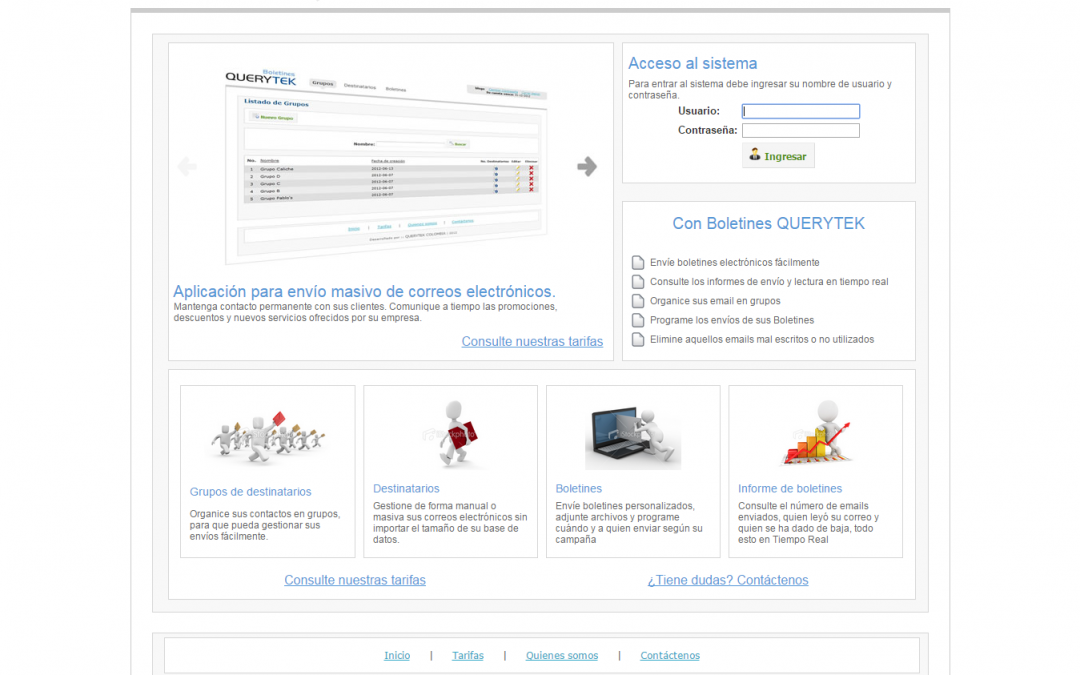Click the Contraseña: label
The image size is (1080, 675).
pyautogui.click(x=707, y=130)
